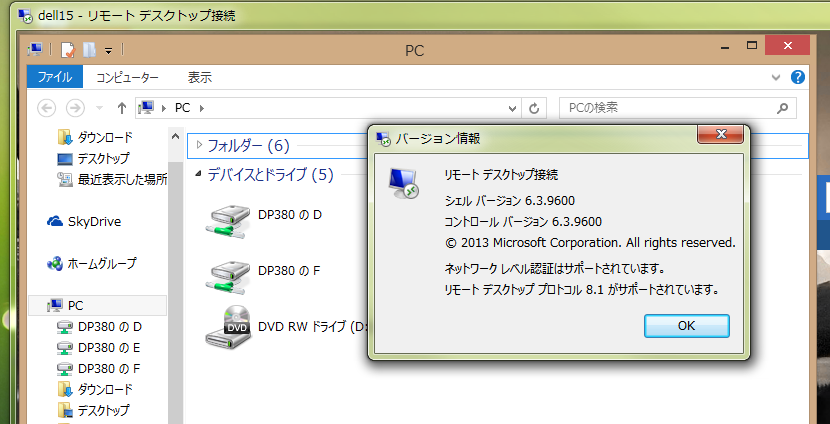The width and height of the screenshot is (830, 424).
Task: Go up one level with up arrow
Action: 122,108
